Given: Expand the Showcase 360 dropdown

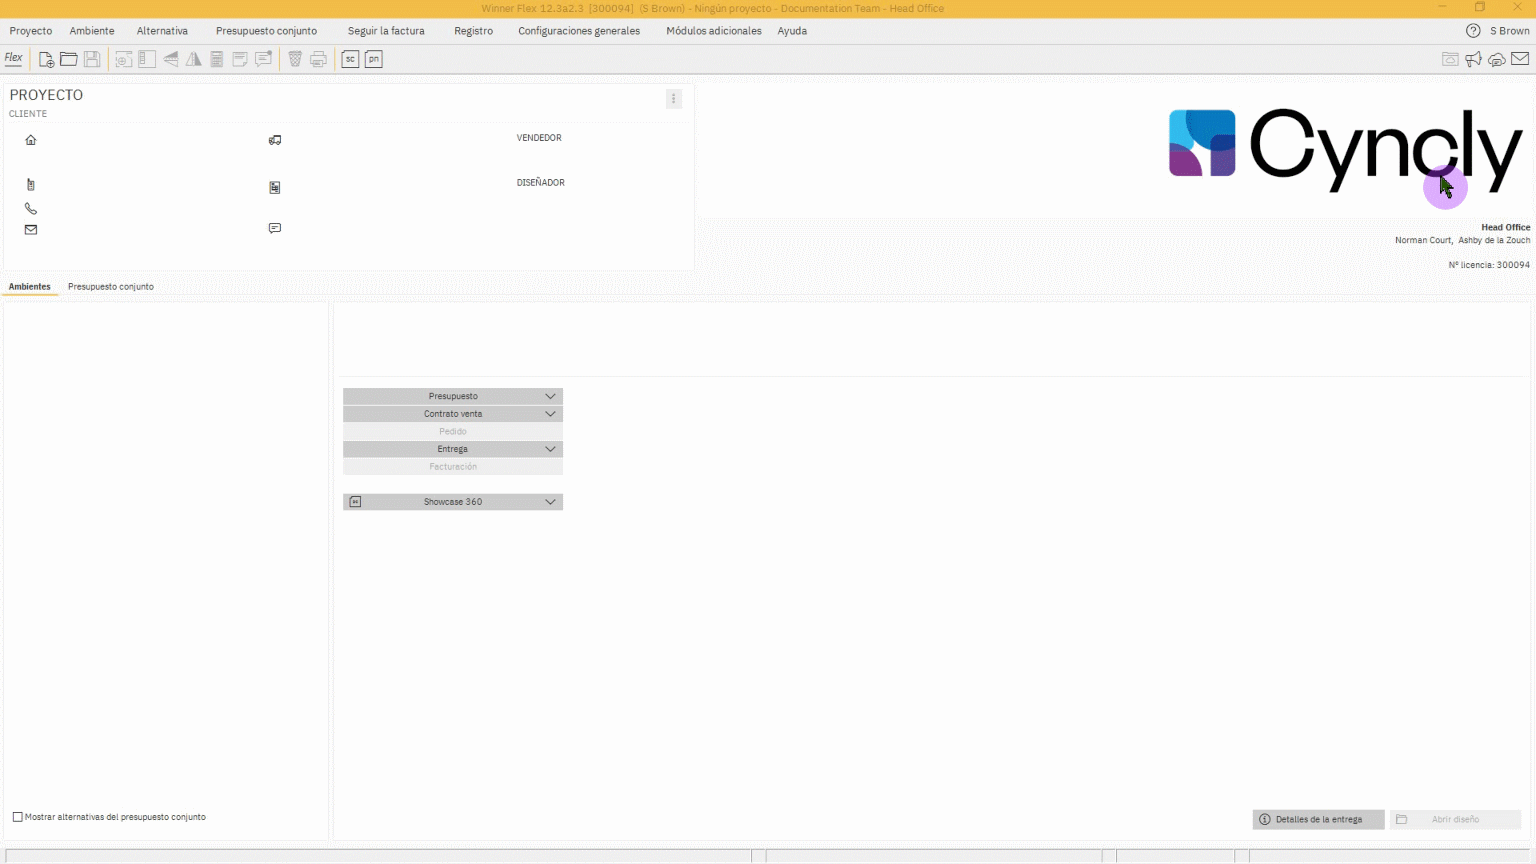Looking at the screenshot, I should [x=550, y=502].
